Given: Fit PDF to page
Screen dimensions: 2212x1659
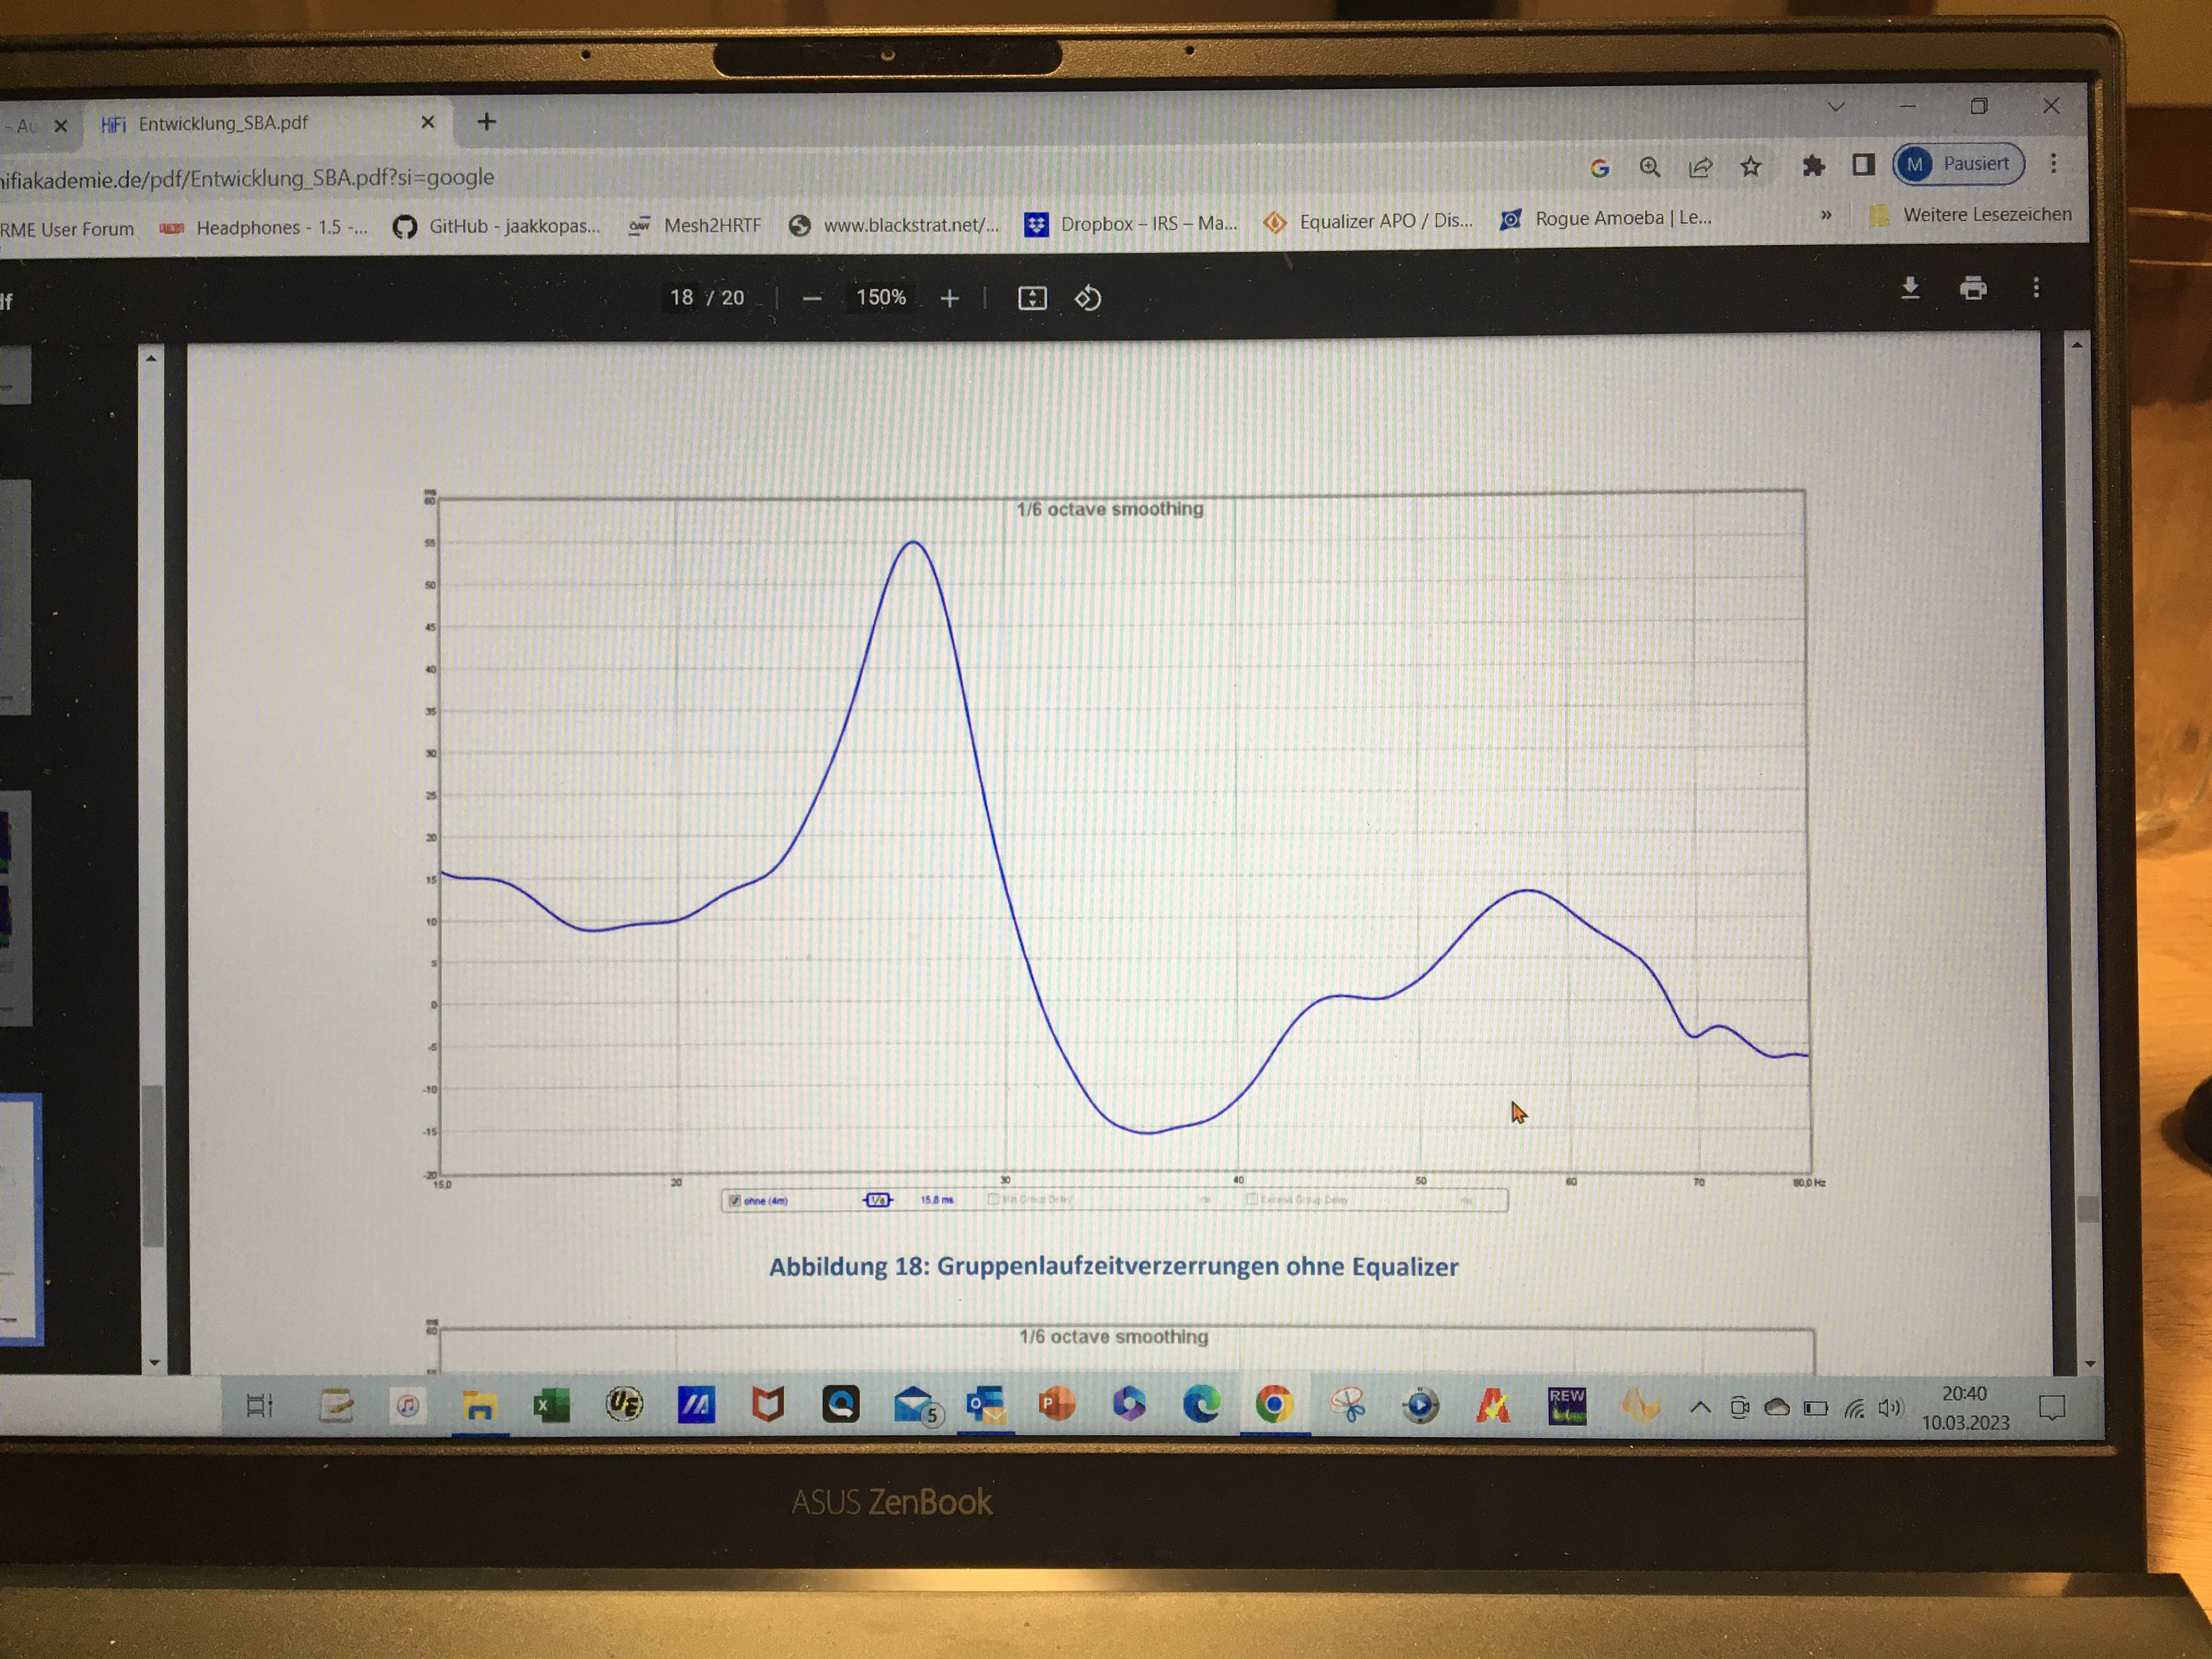Looking at the screenshot, I should tap(1032, 298).
